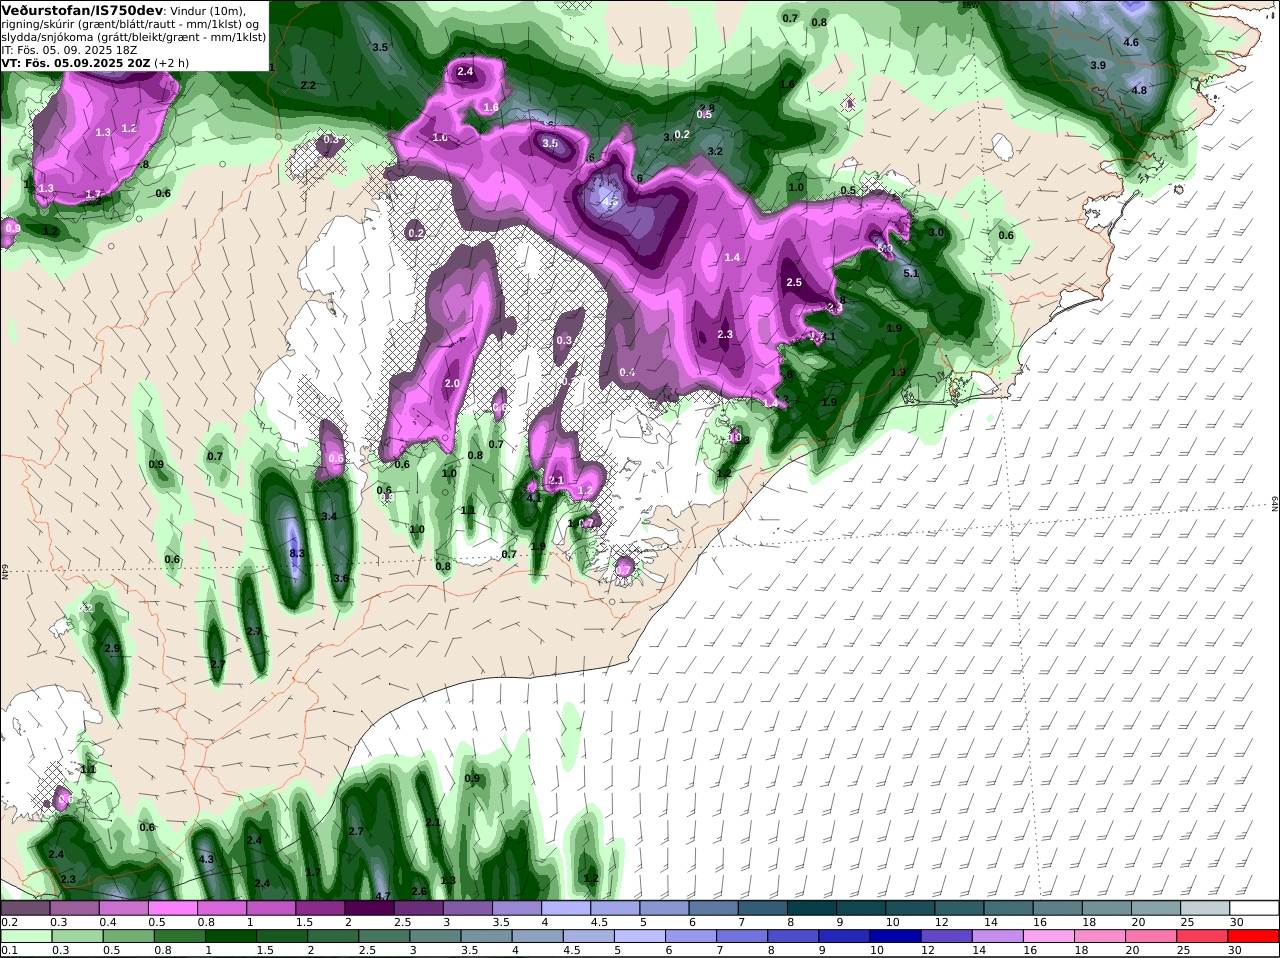The width and height of the screenshot is (1280, 958).
Task: Select the light grey 25–30 swatch in the upper legend
Action: (x=1206, y=908)
